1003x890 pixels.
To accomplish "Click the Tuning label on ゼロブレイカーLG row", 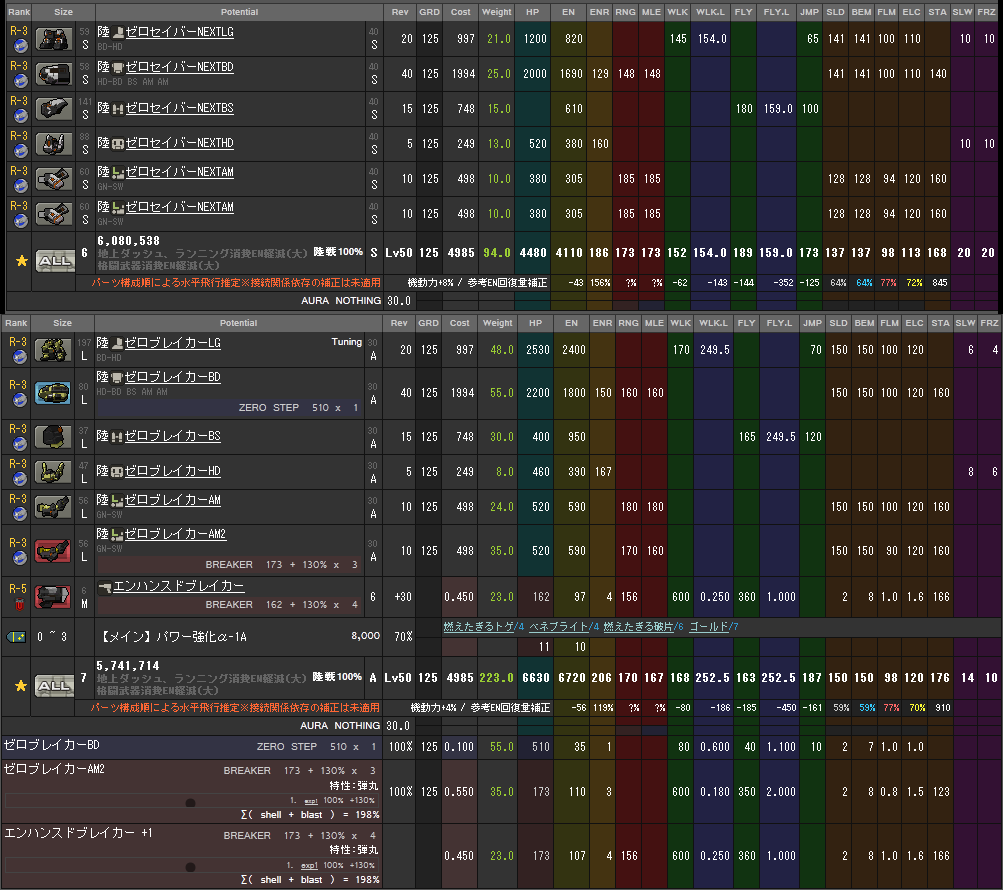I will 347,342.
